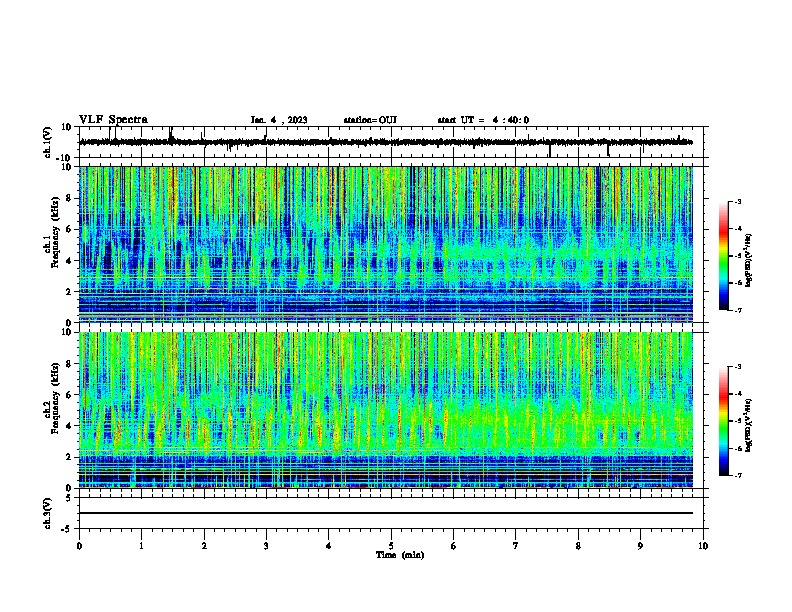Click the flat ch.3 voltage trace line
This screenshot has width=792, height=612.
click(x=386, y=513)
